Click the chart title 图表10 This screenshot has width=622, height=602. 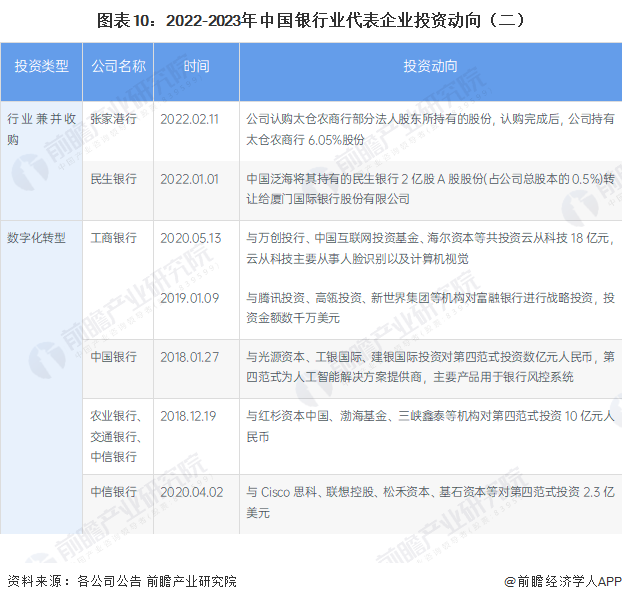coord(311,21)
